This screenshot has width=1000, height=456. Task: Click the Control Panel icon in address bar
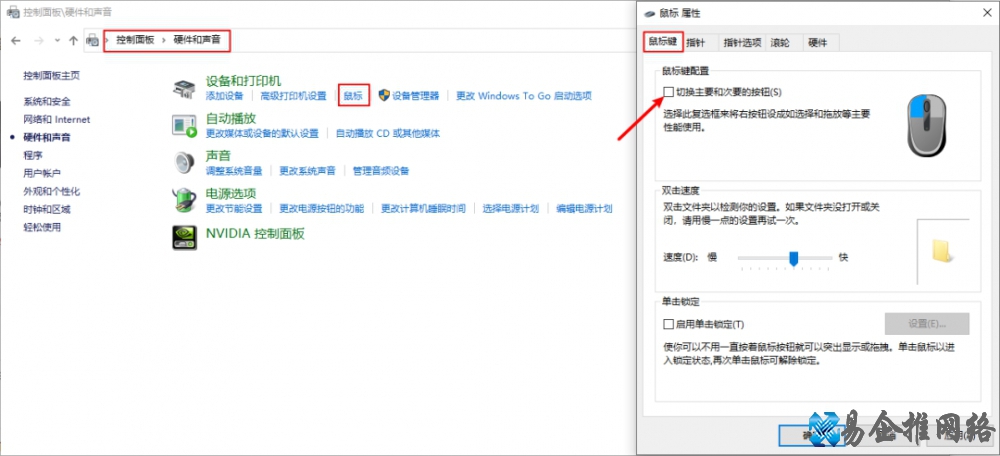tap(93, 40)
